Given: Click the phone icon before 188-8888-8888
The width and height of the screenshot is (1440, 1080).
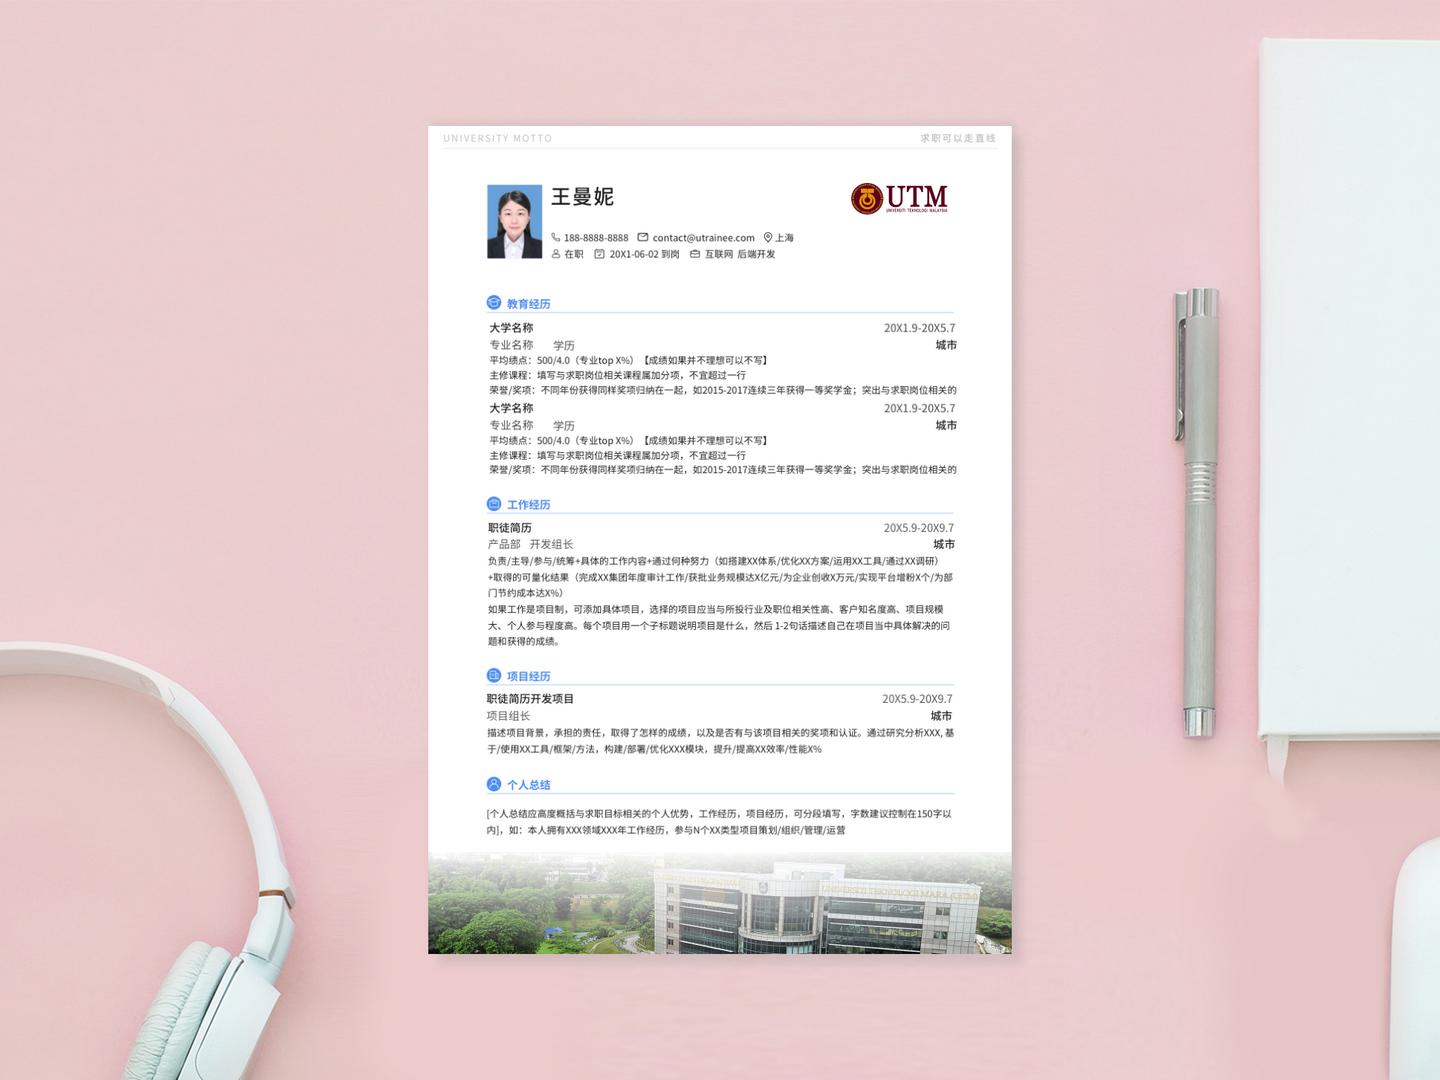Looking at the screenshot, I should click(x=556, y=237).
